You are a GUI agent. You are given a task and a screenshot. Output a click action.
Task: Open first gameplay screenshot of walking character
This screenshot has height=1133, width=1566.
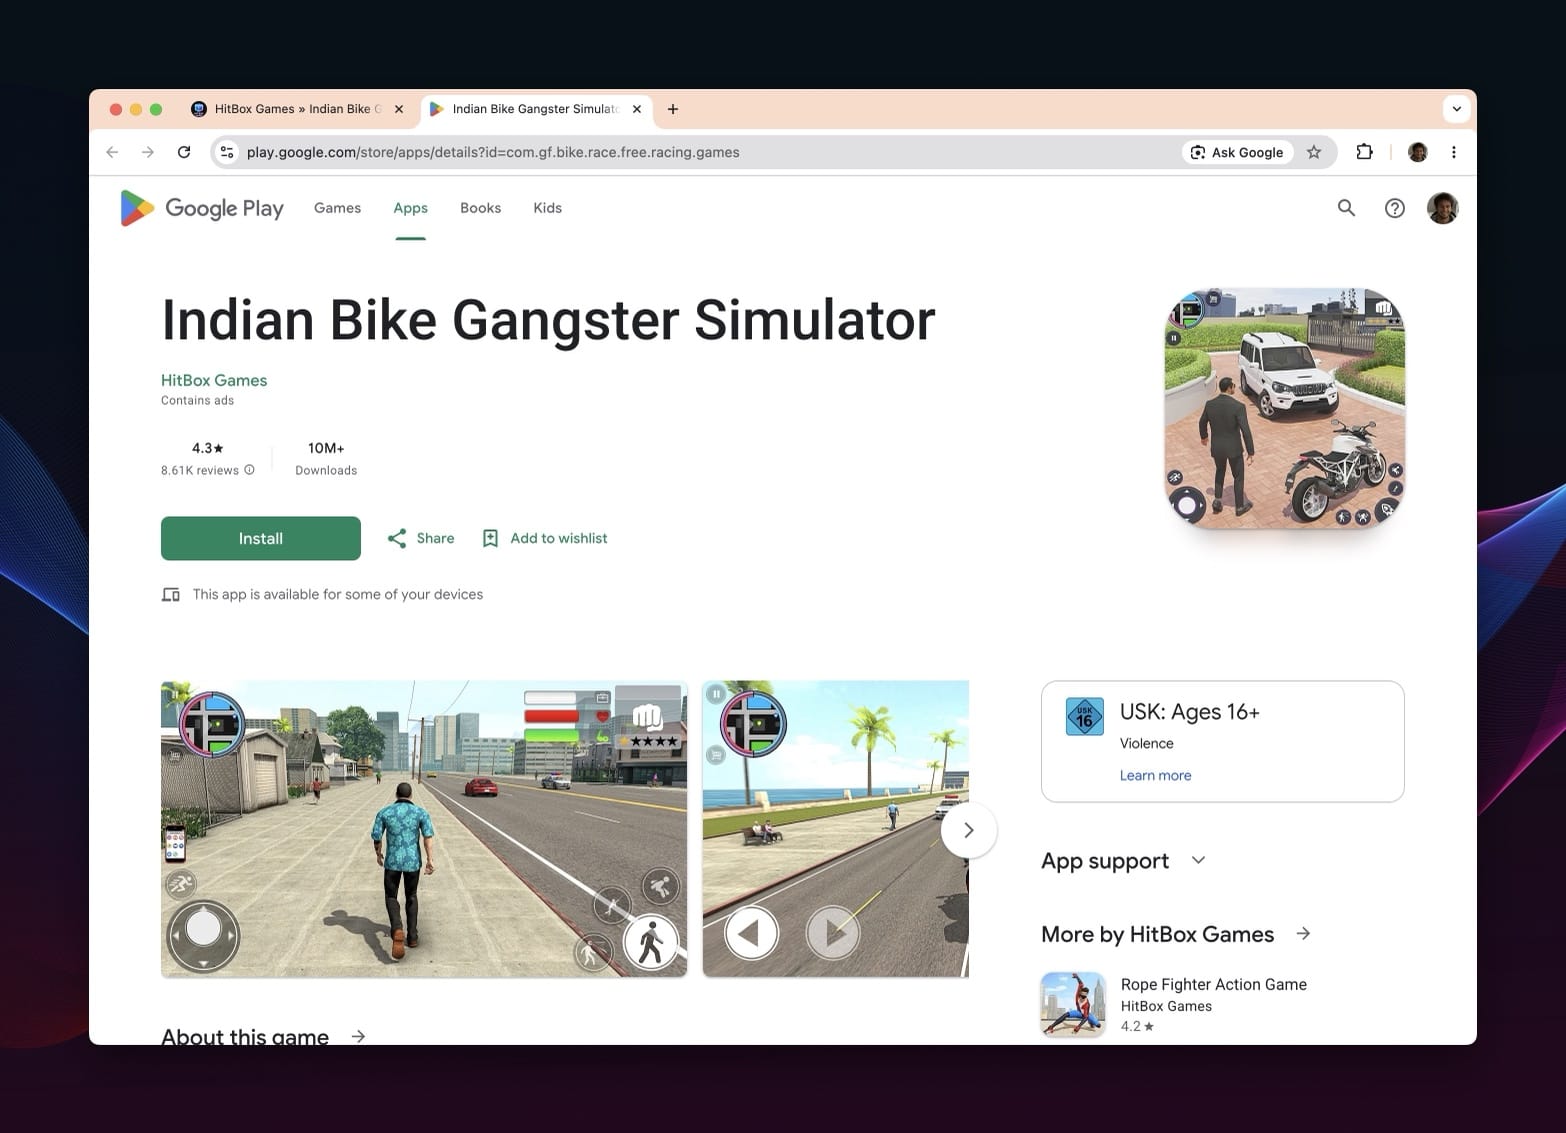(x=424, y=829)
